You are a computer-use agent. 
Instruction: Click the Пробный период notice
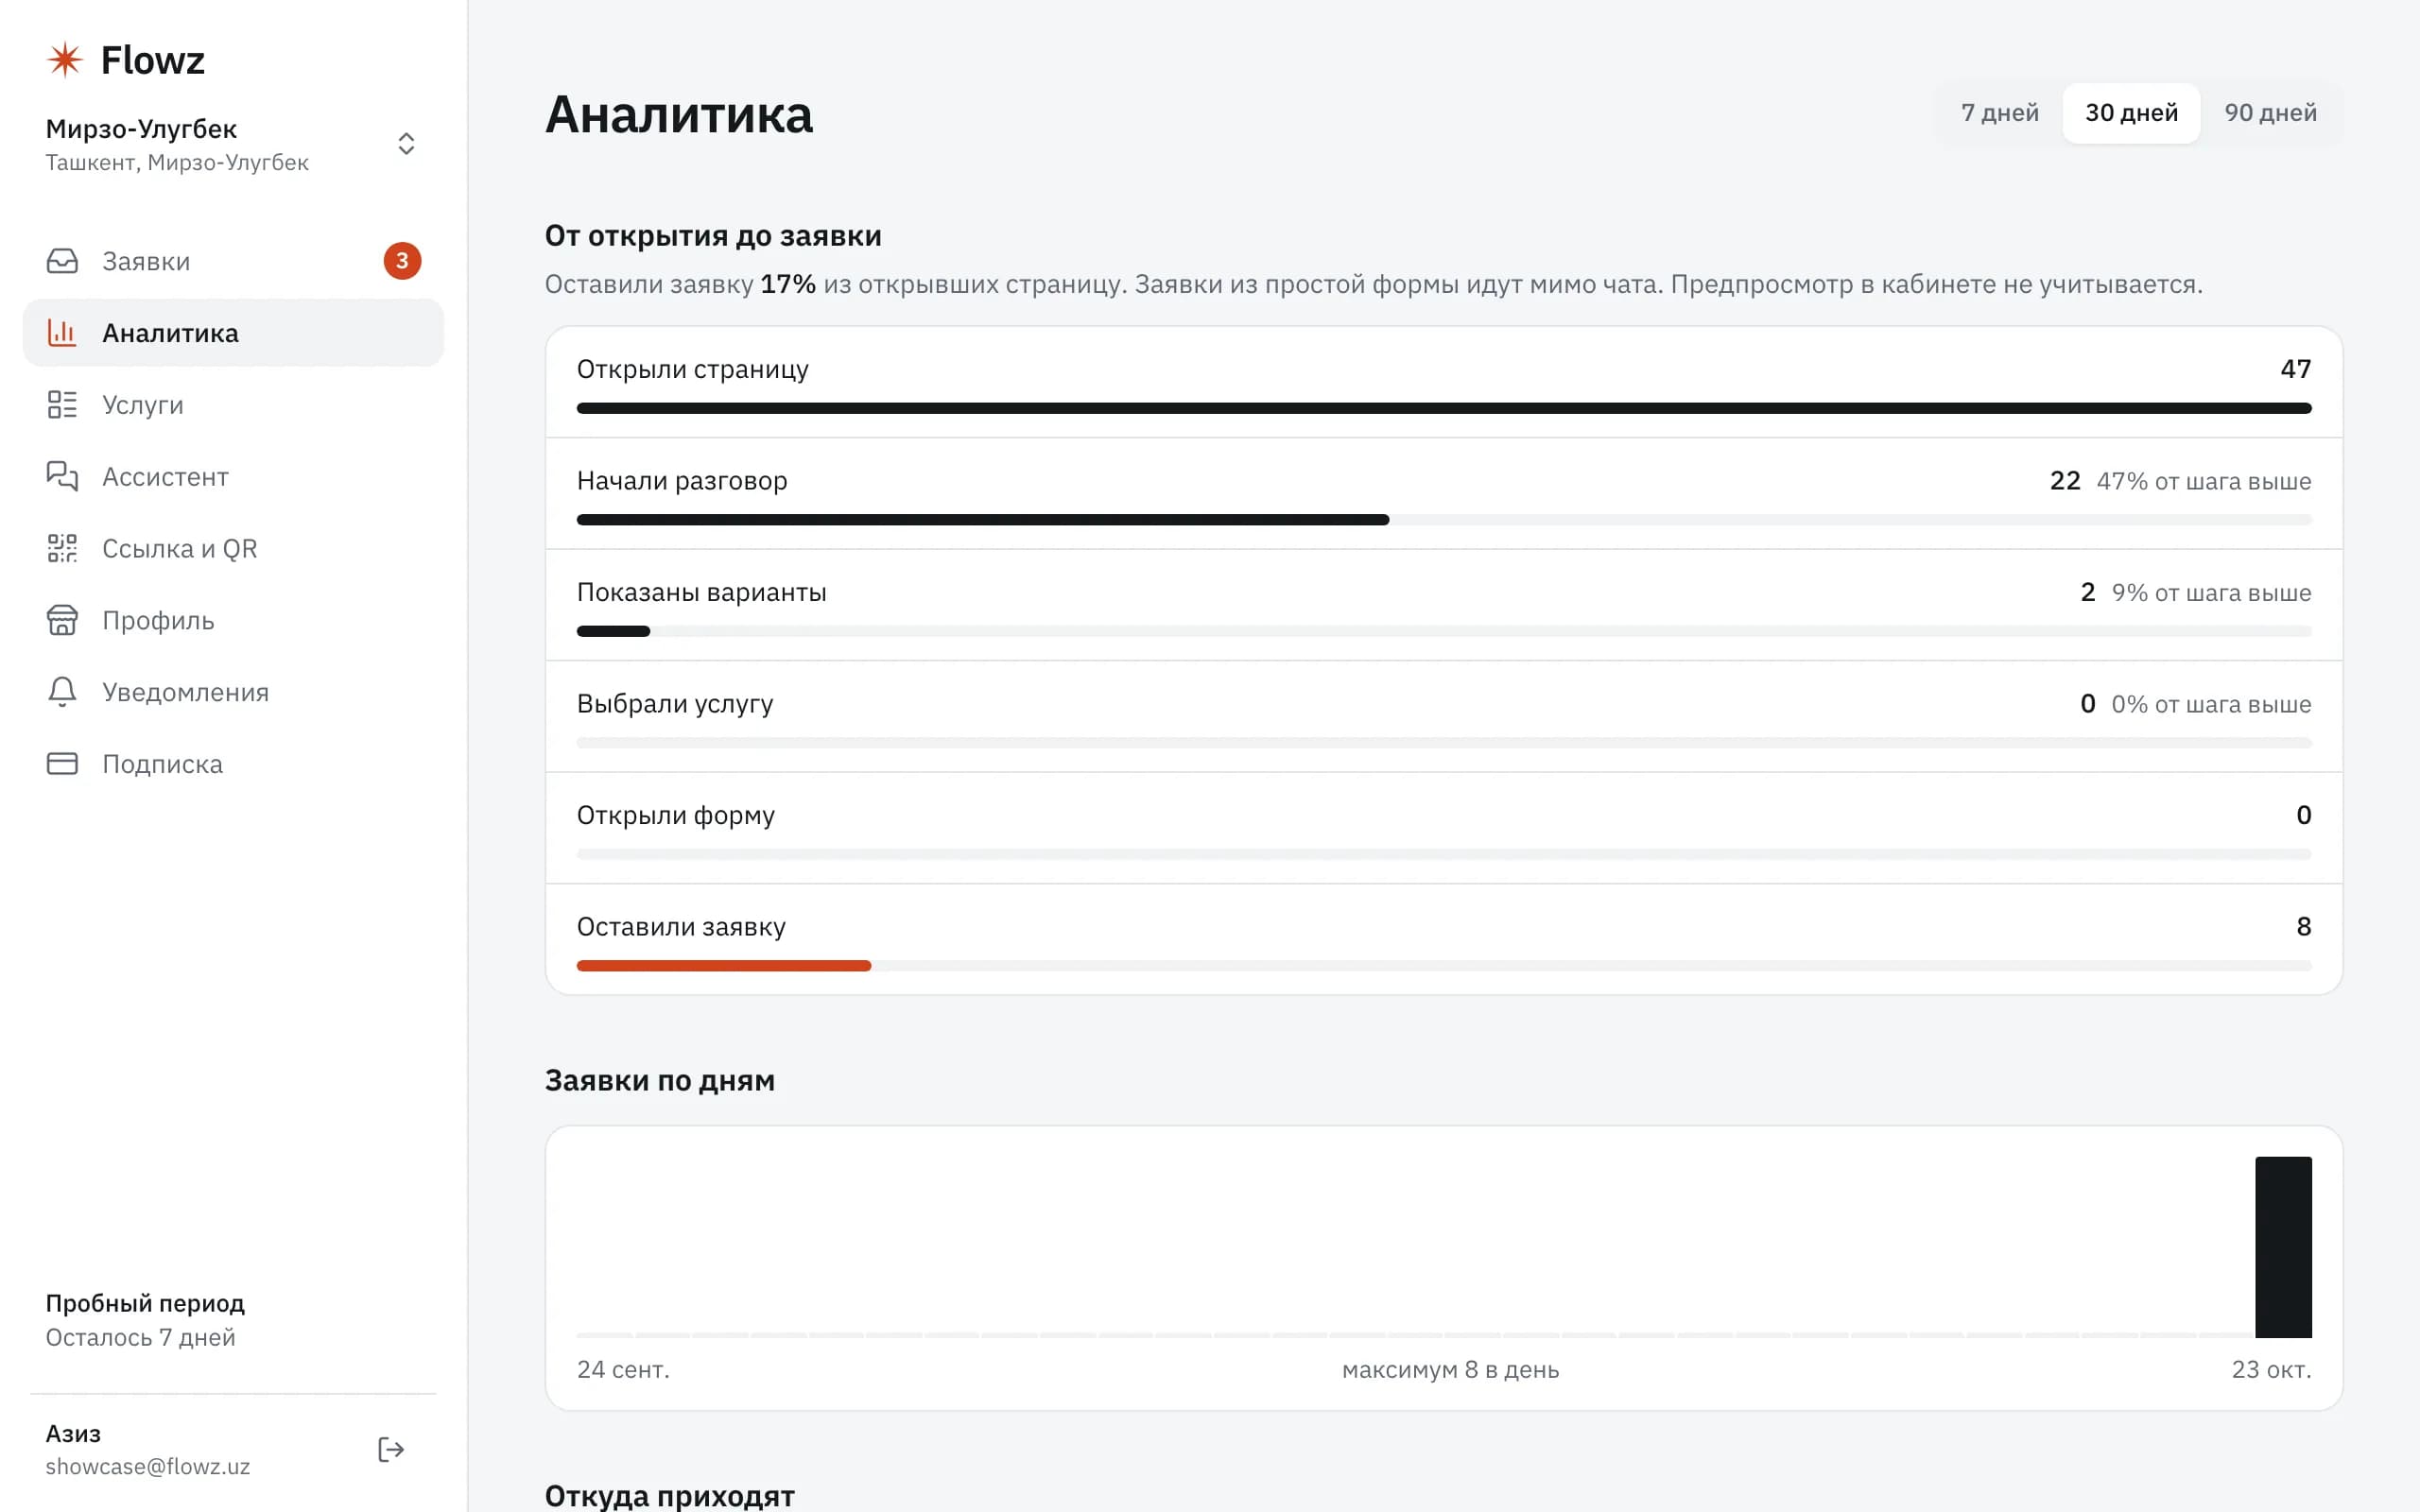[145, 1320]
